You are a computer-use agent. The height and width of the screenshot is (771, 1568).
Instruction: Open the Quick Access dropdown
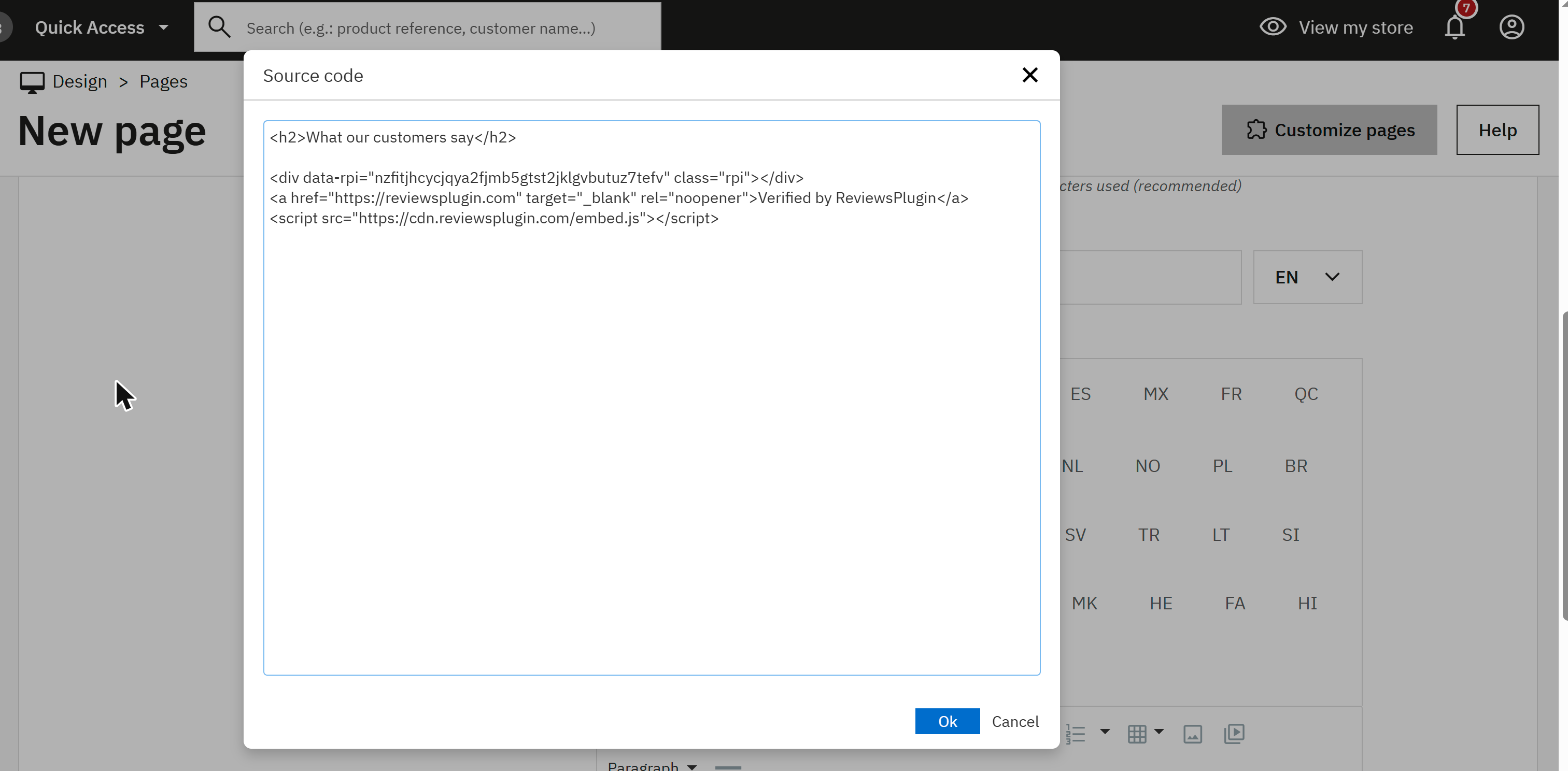coord(102,28)
